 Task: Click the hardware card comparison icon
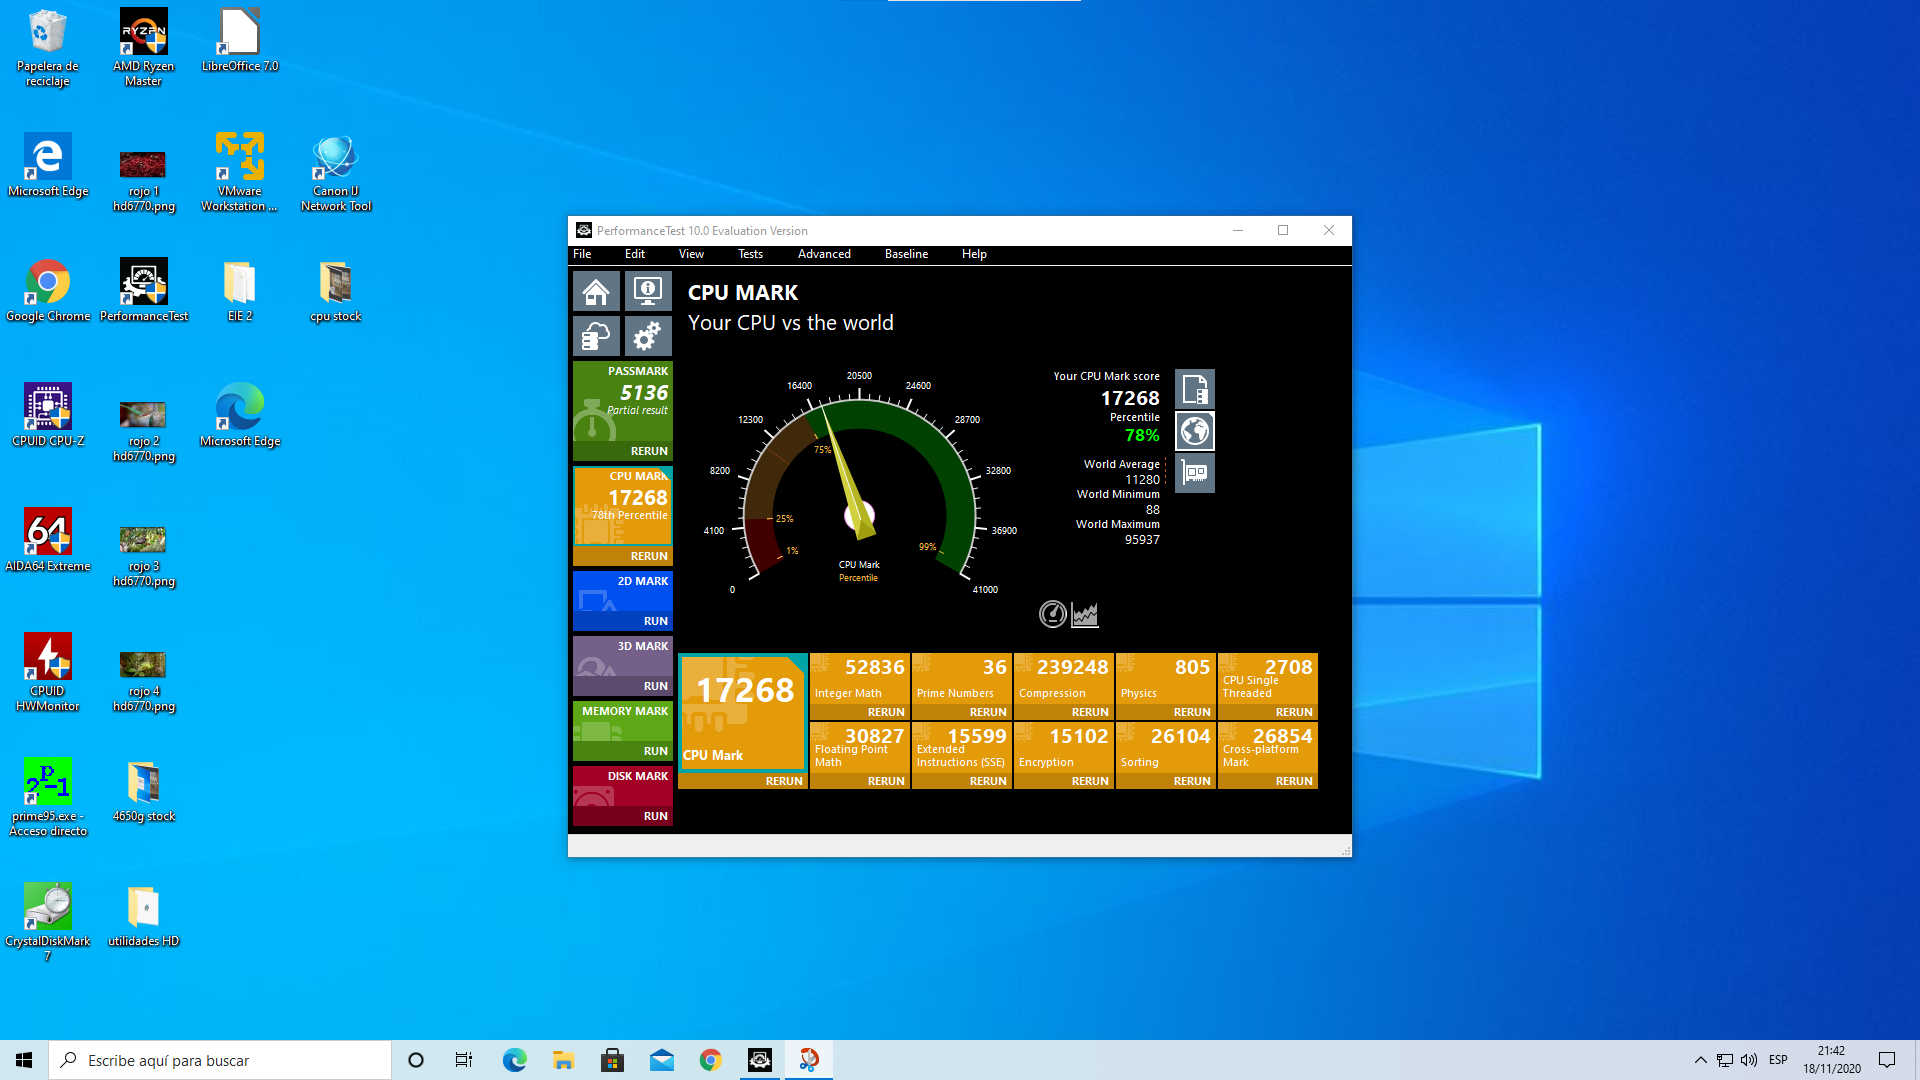coord(1194,473)
